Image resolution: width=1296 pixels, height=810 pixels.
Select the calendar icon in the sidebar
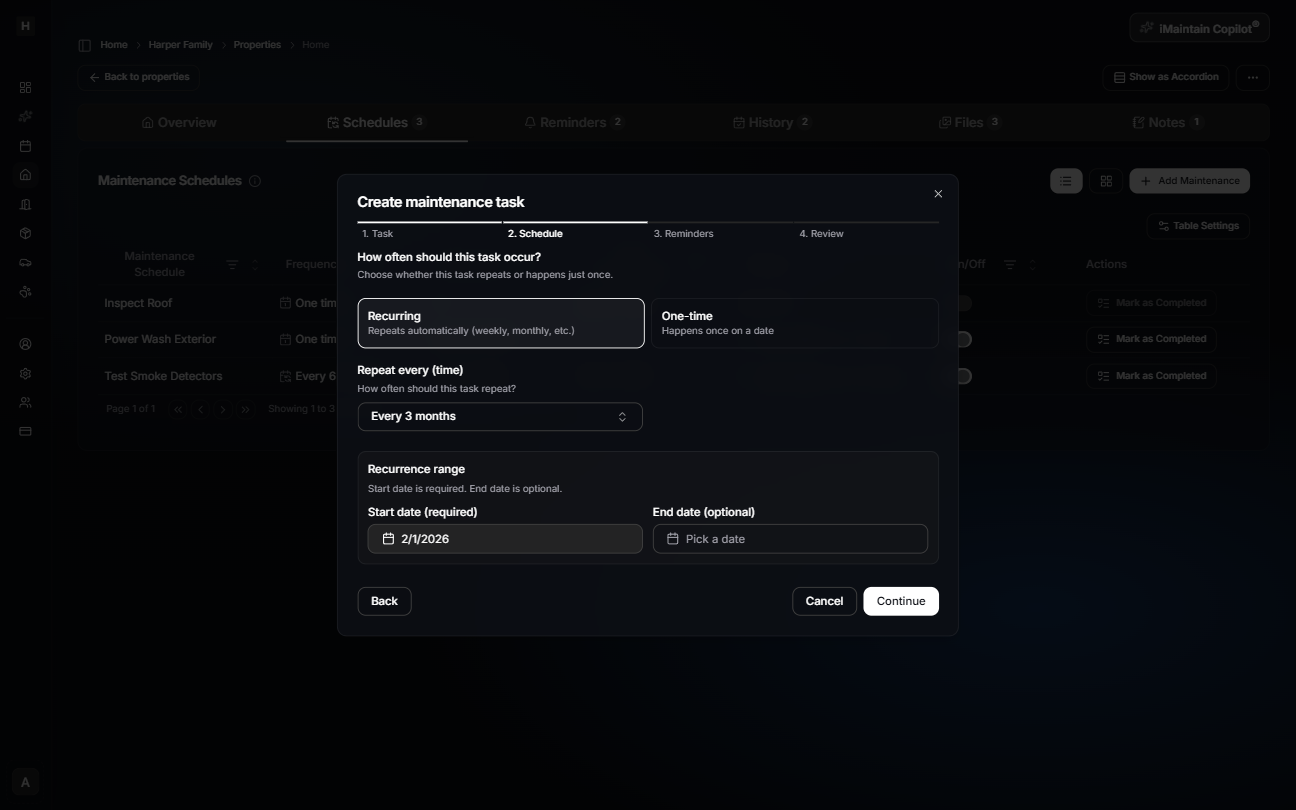tap(25, 146)
